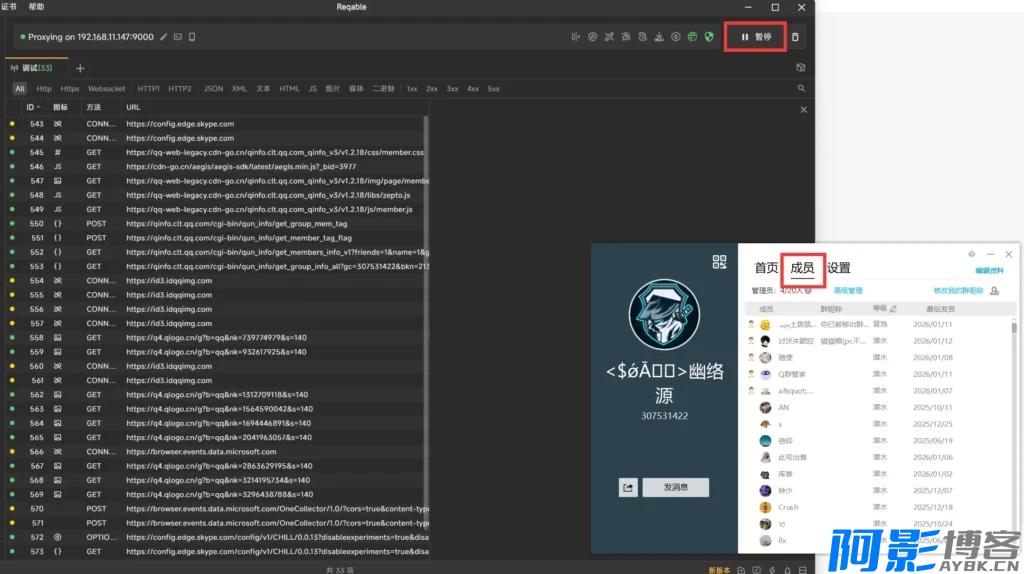Click the 发消息 button
1024x574 pixels.
point(675,487)
